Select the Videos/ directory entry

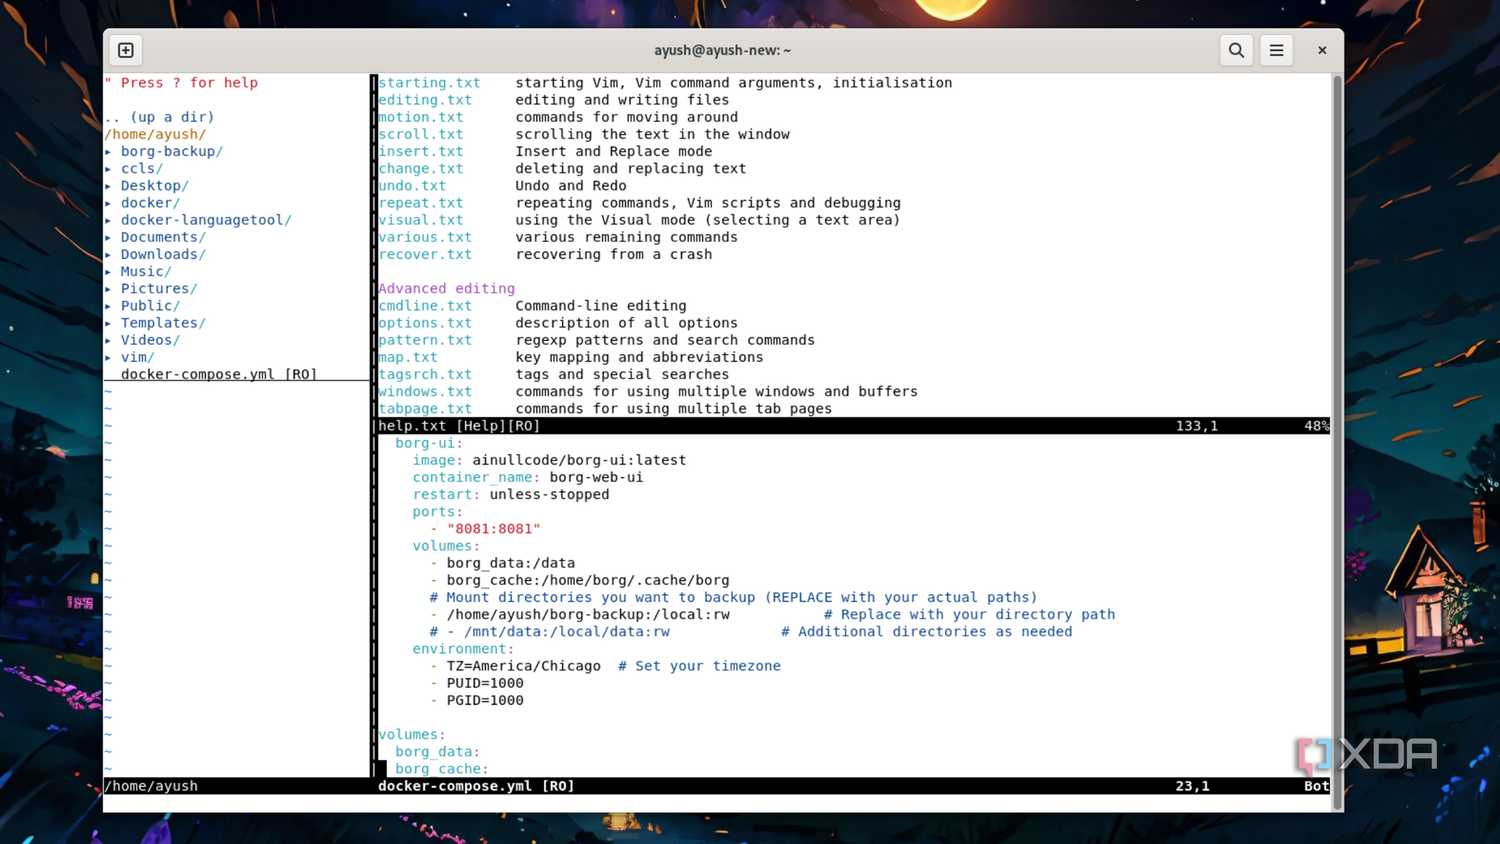point(150,340)
